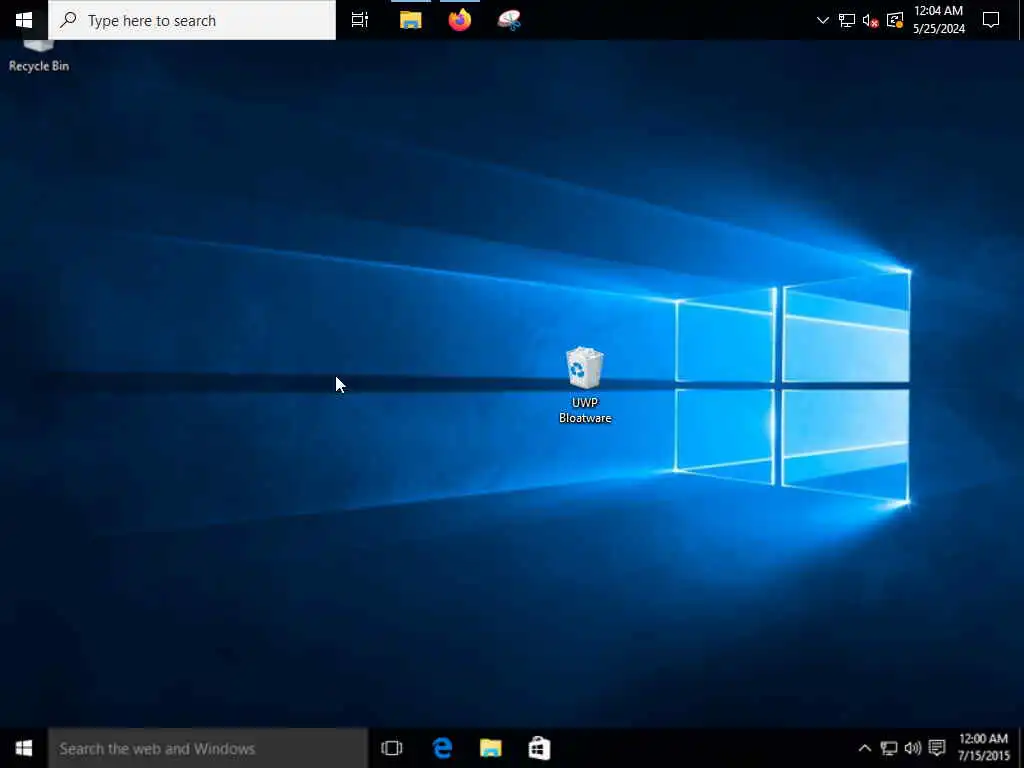Screen dimensions: 1024x768
Task: Click the 'Type here to search' box
Action: (x=192, y=20)
